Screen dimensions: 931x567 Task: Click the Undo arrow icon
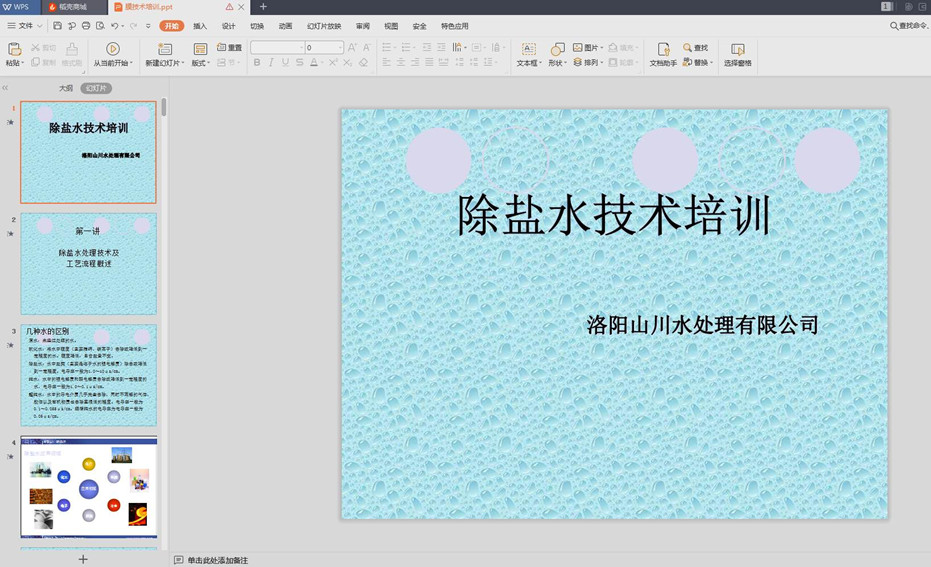click(115, 26)
